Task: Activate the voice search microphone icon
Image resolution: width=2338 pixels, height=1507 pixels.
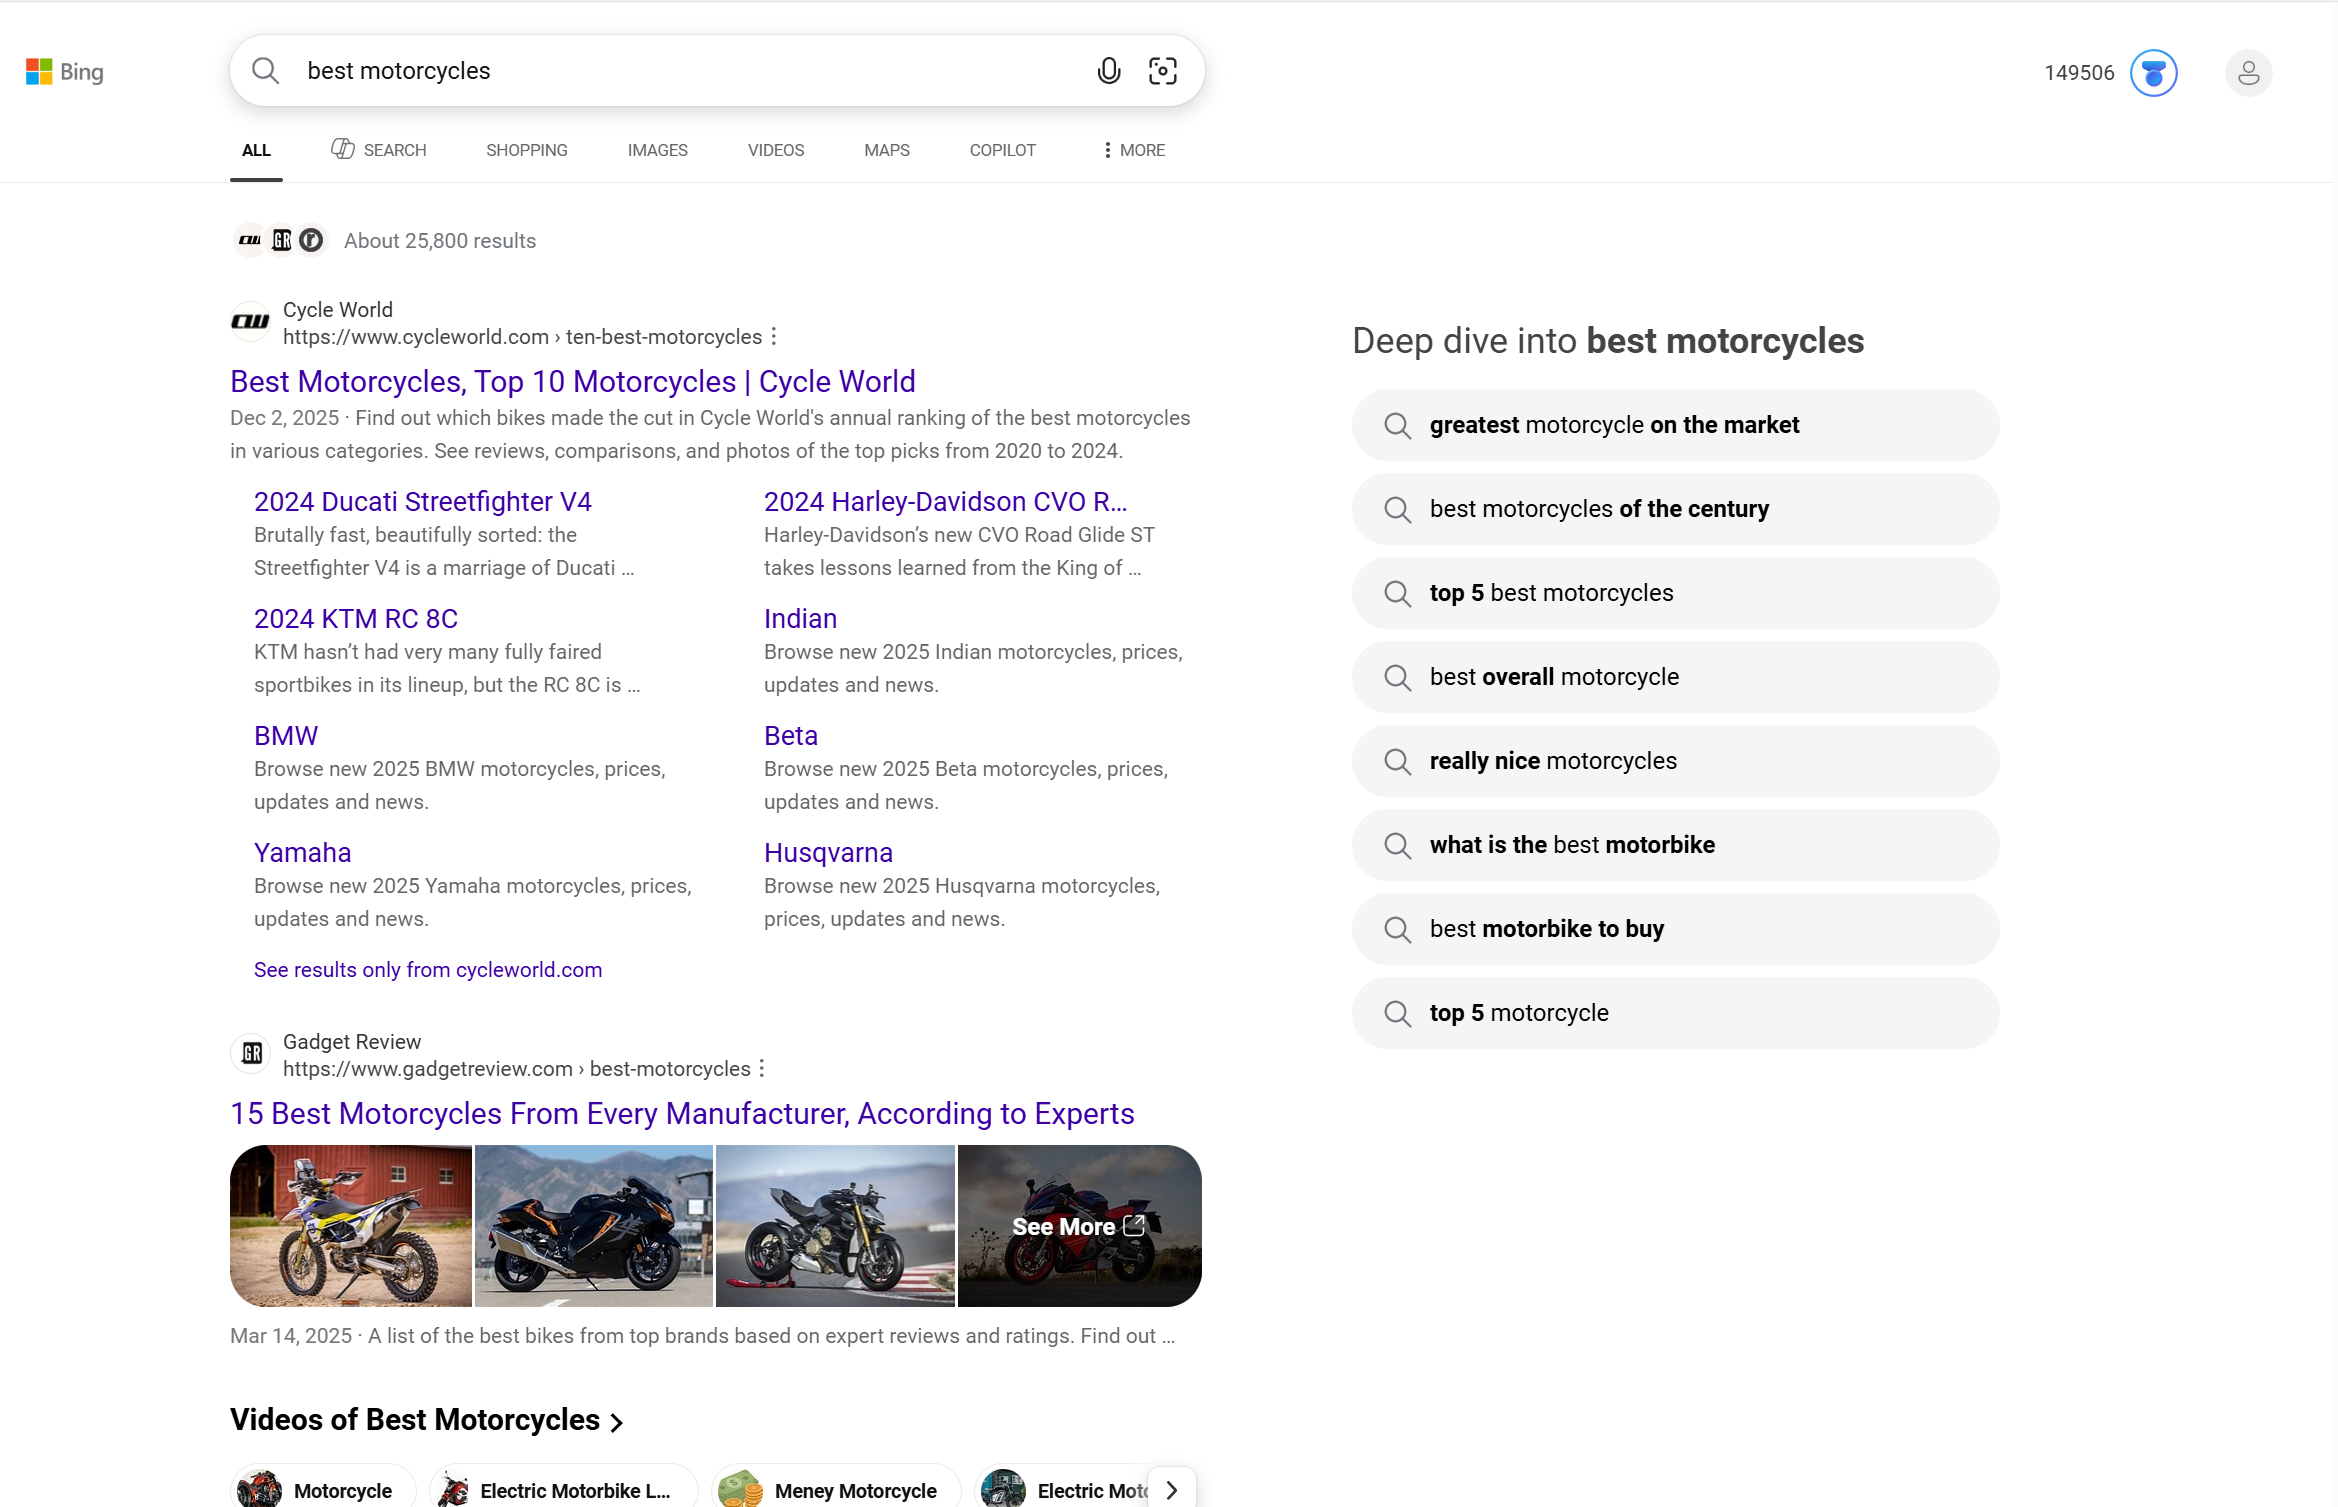Action: (1107, 71)
